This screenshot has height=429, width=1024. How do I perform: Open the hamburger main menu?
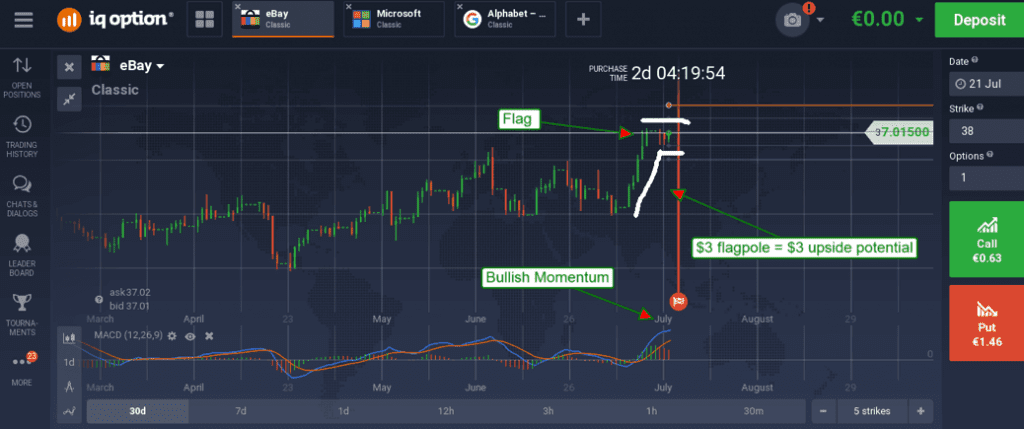[23, 20]
